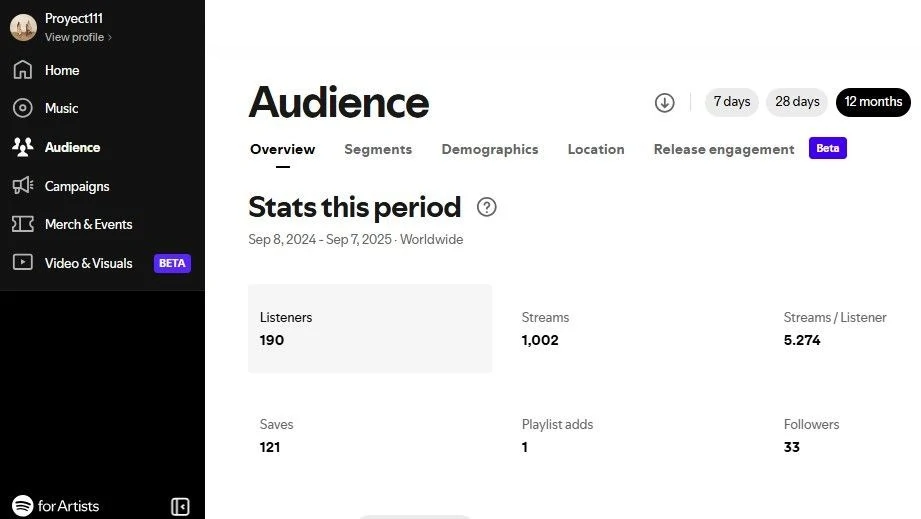
Task: Click the Proyect111 profile avatar
Action: 23,27
